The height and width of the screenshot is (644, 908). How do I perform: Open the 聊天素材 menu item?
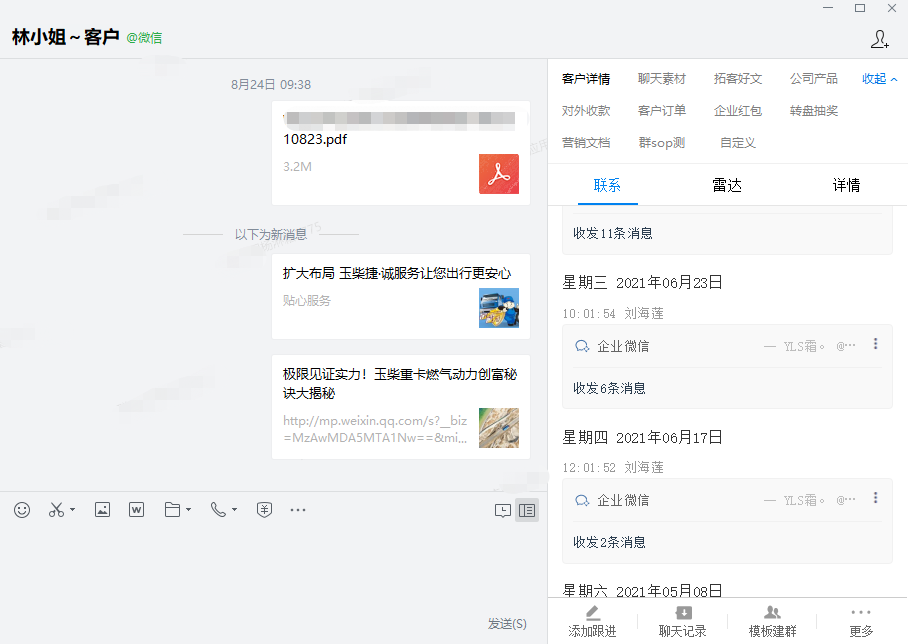tap(662, 79)
